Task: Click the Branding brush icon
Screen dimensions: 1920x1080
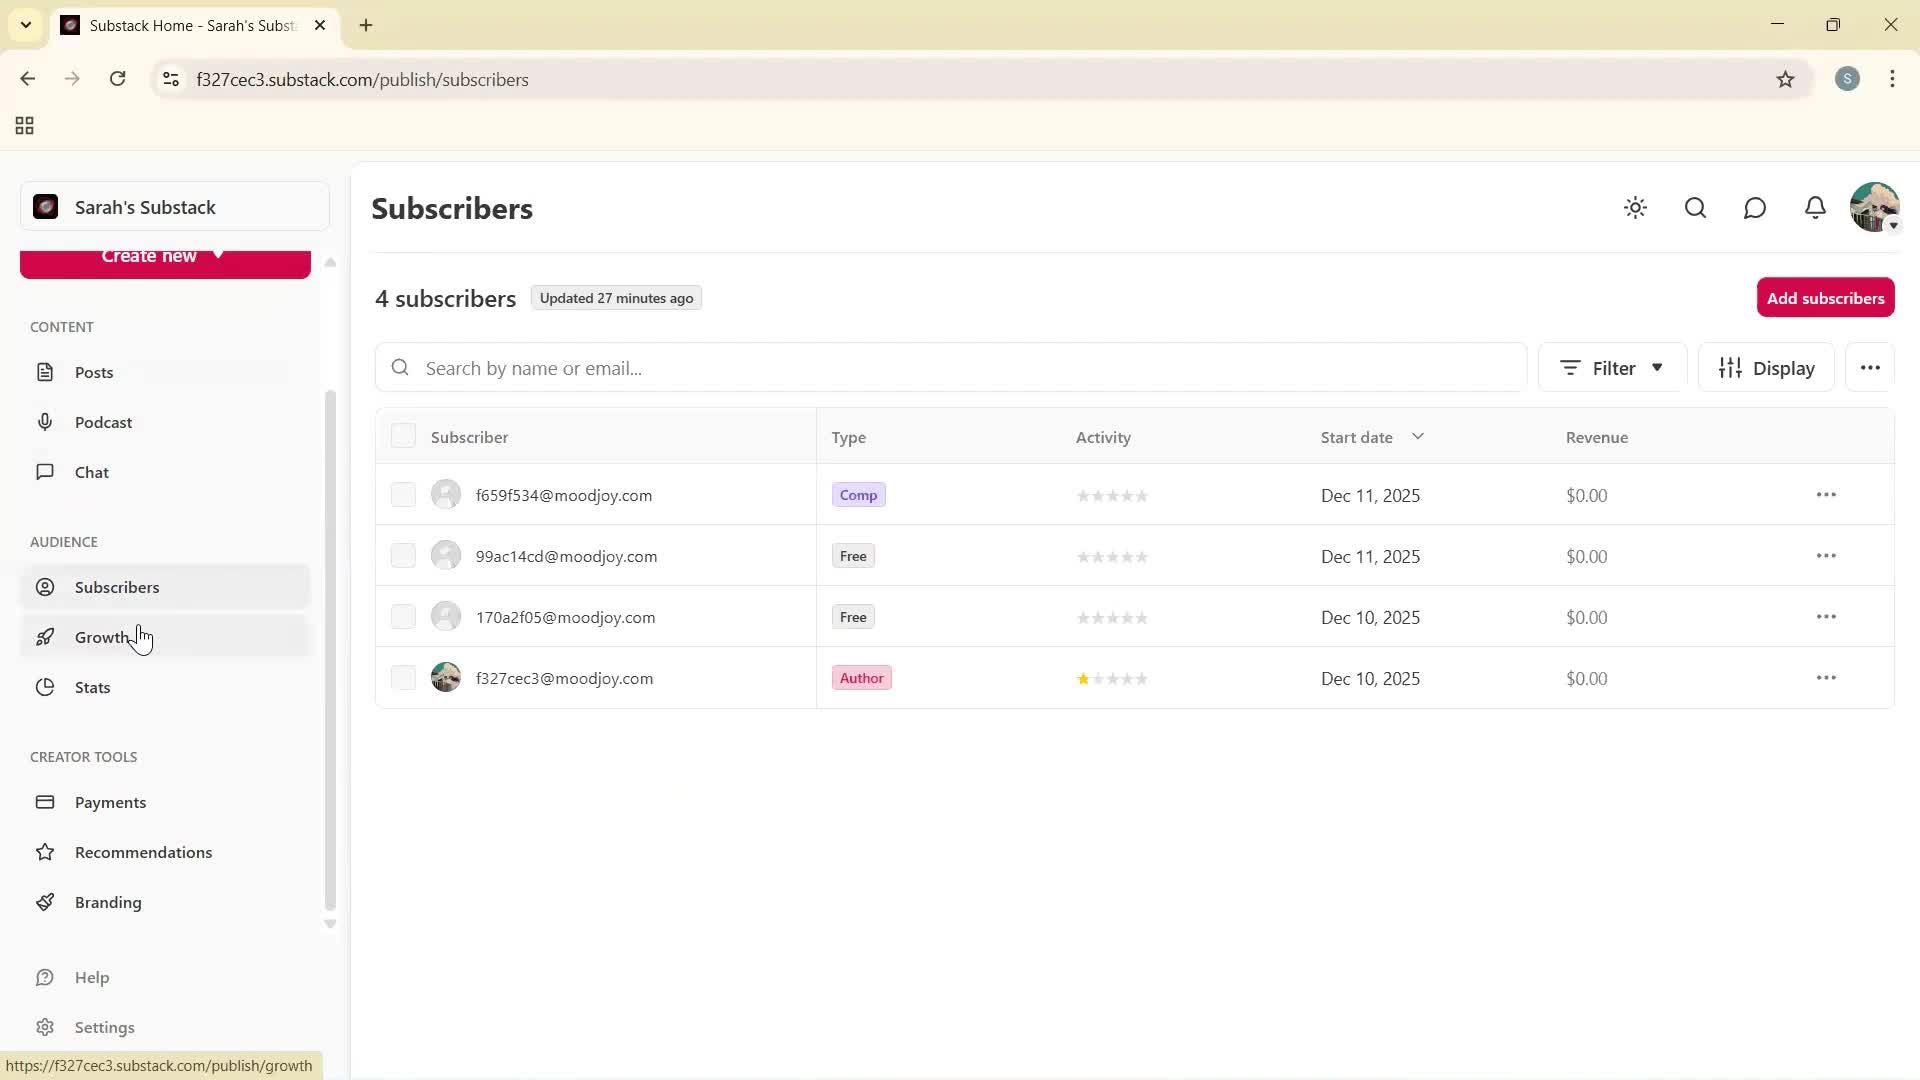Action: [46, 902]
